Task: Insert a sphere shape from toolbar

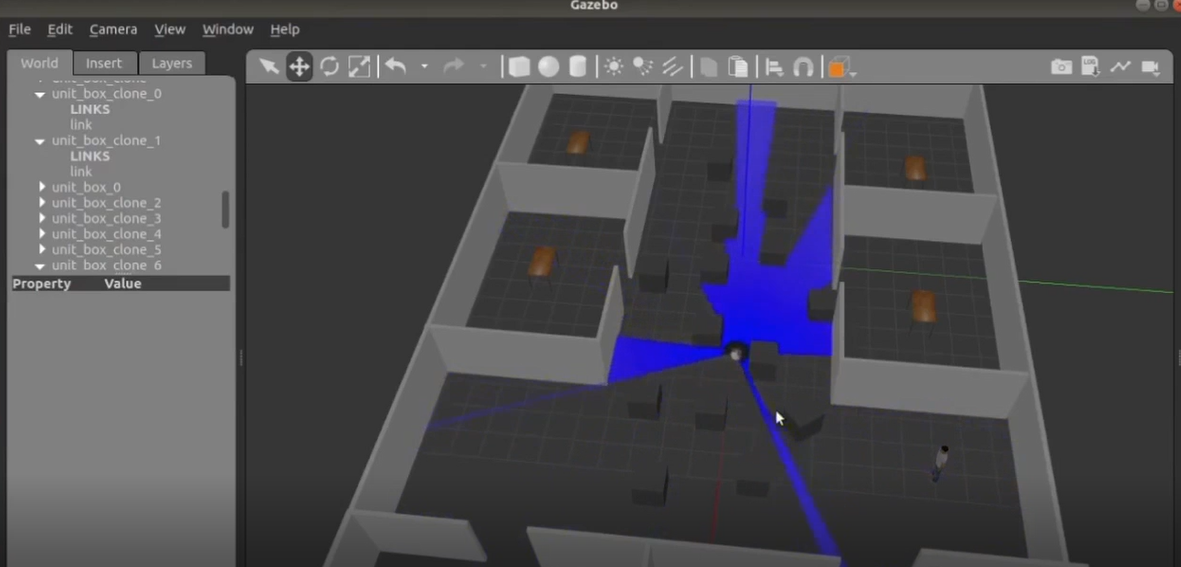Action: point(548,67)
